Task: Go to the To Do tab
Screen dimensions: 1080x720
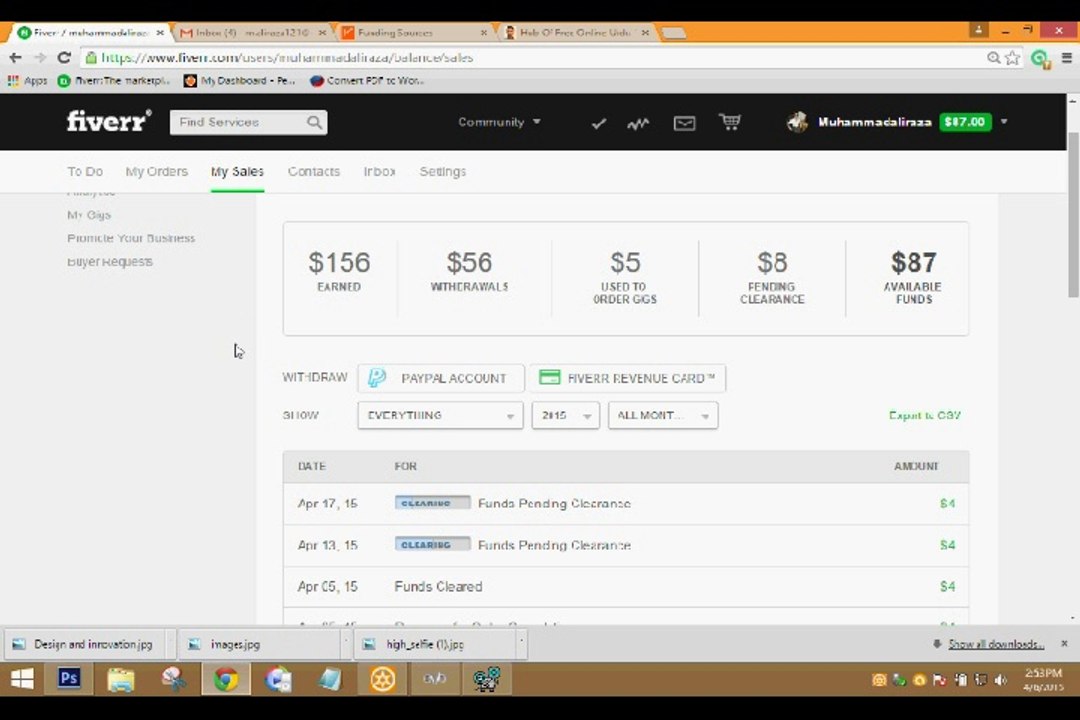Action: [x=85, y=172]
